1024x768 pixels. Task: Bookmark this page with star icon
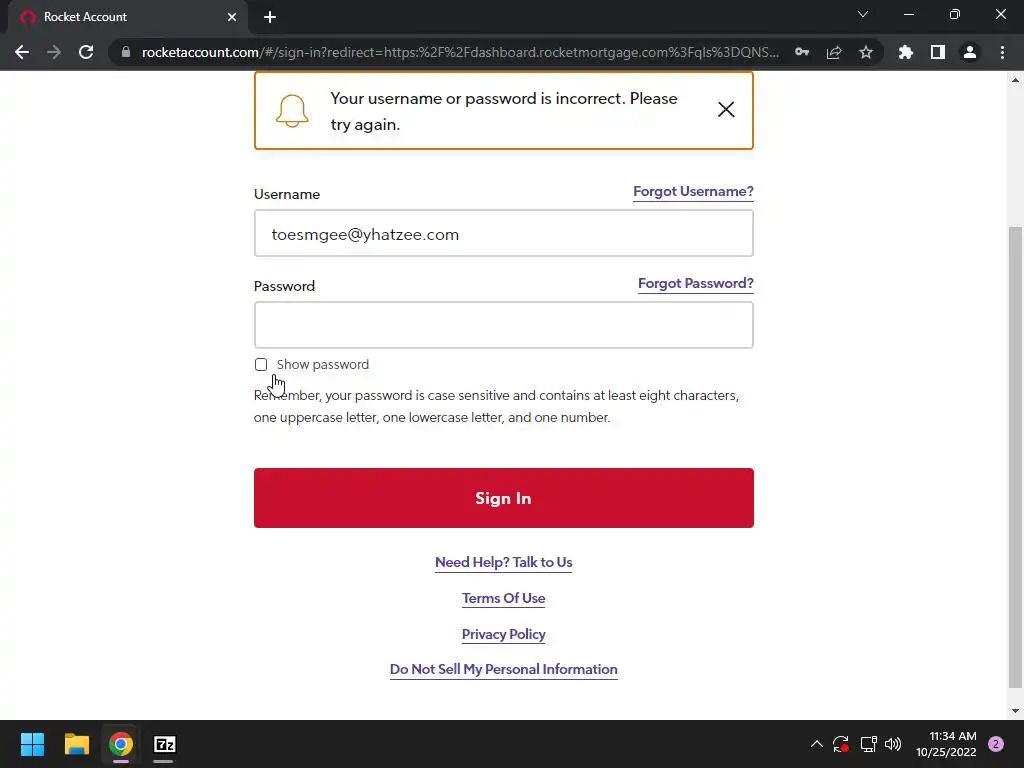click(866, 52)
